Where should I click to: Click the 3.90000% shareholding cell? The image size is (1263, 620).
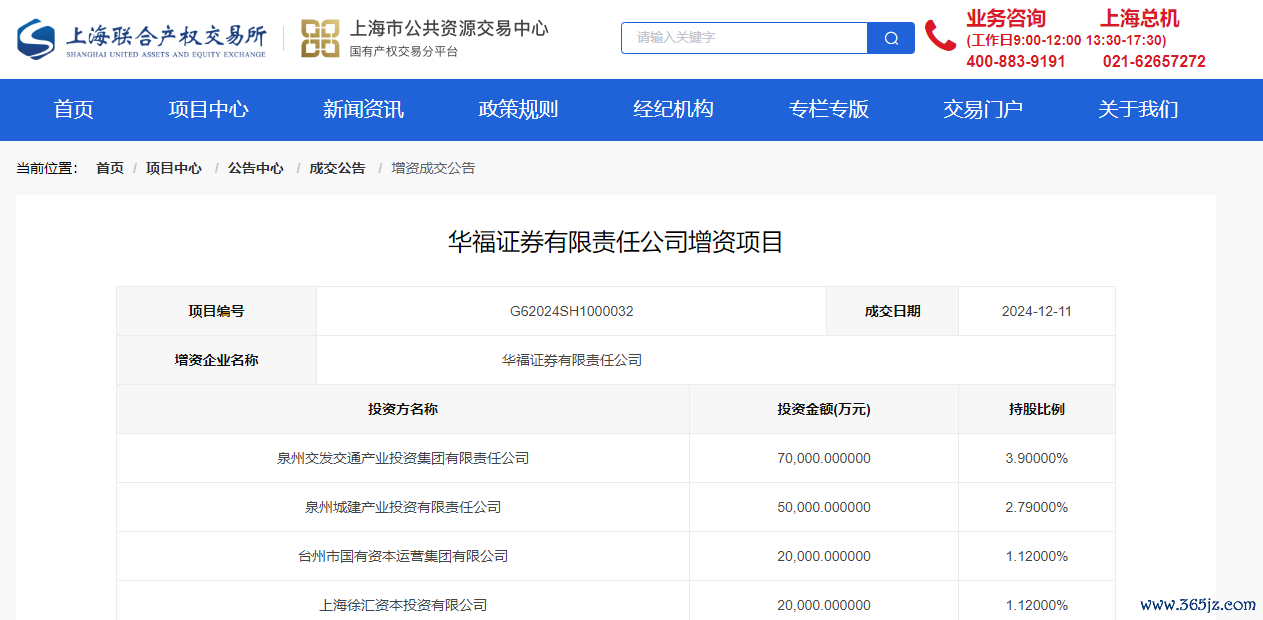pos(1037,458)
